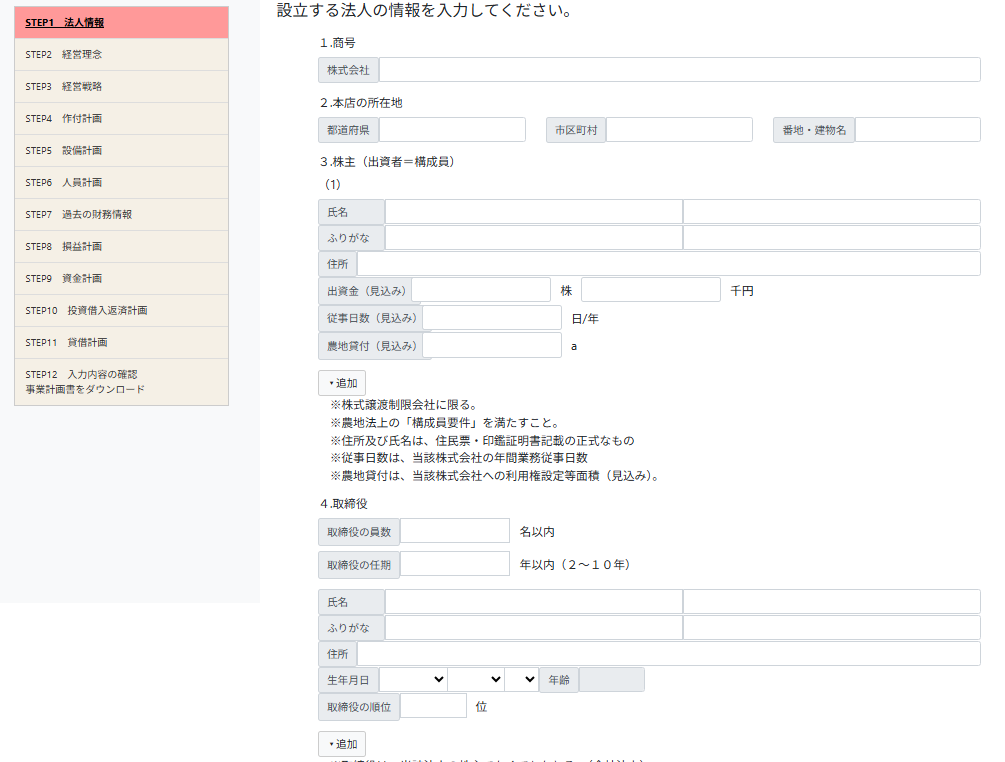The width and height of the screenshot is (1005, 762).
Task: Select STEP7 過去の財務情報 in the sidebar
Action: (x=79, y=214)
